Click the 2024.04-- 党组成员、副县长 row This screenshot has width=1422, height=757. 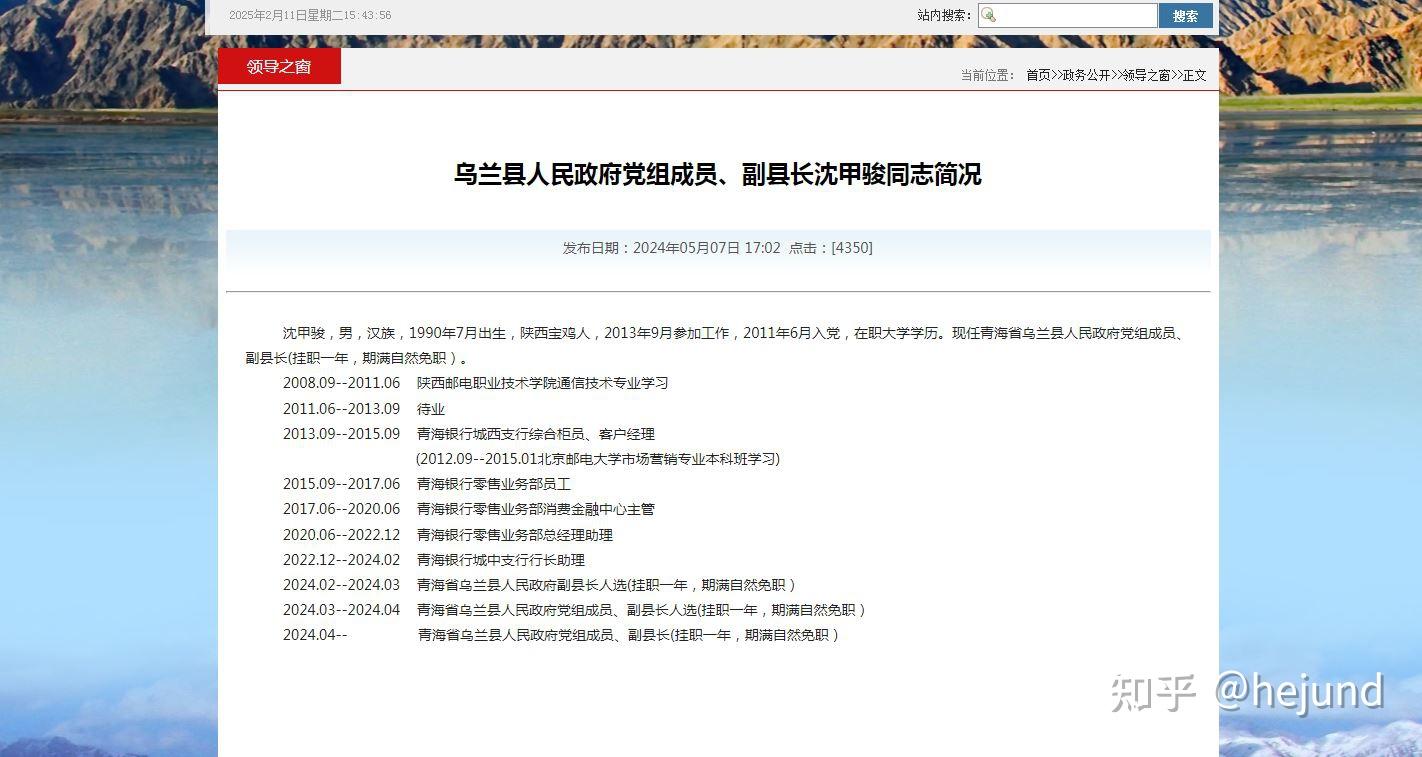tap(561, 635)
